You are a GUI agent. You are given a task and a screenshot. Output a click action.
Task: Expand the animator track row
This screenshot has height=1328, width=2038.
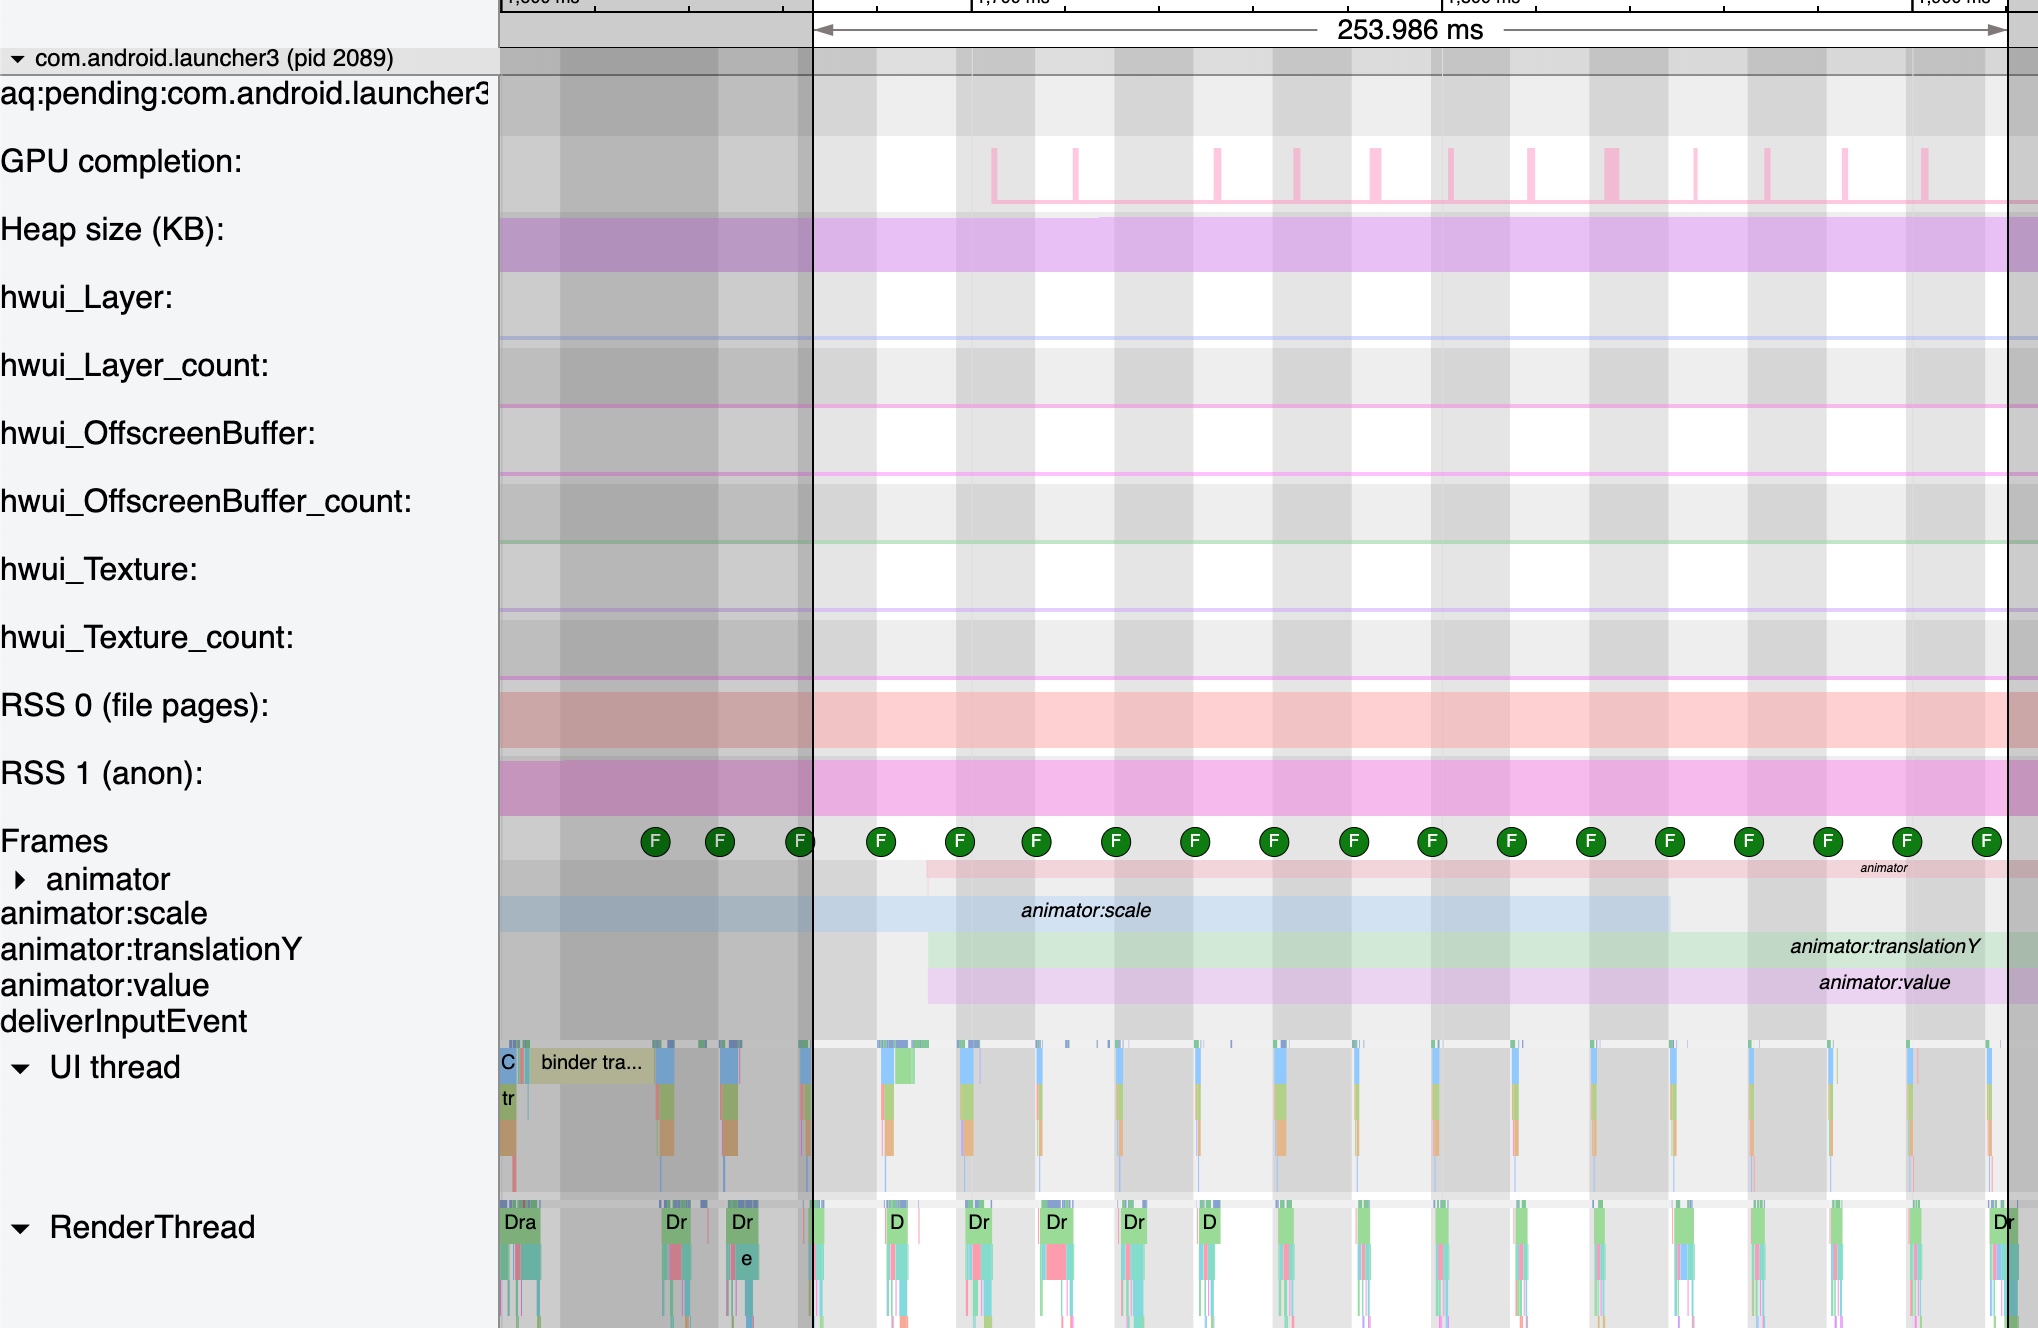[x=20, y=880]
